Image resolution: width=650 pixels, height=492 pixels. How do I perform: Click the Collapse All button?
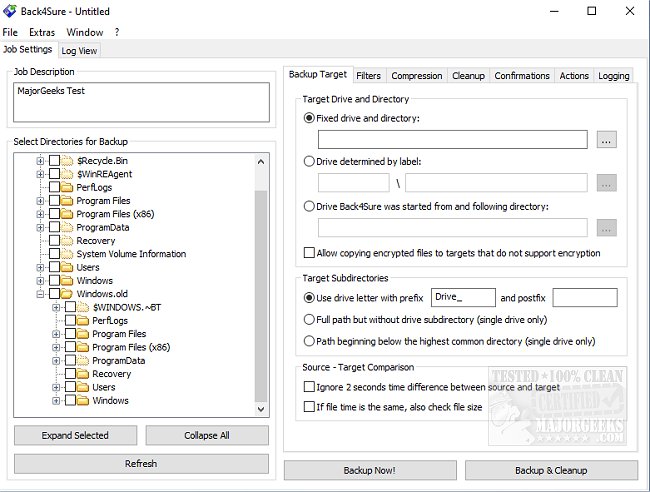coord(207,435)
